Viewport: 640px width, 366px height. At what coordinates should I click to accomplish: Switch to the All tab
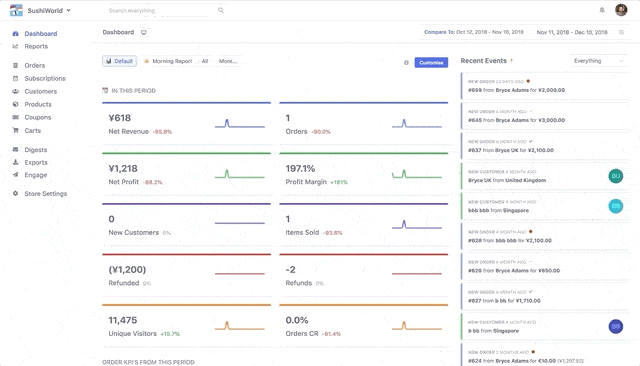pyautogui.click(x=205, y=61)
